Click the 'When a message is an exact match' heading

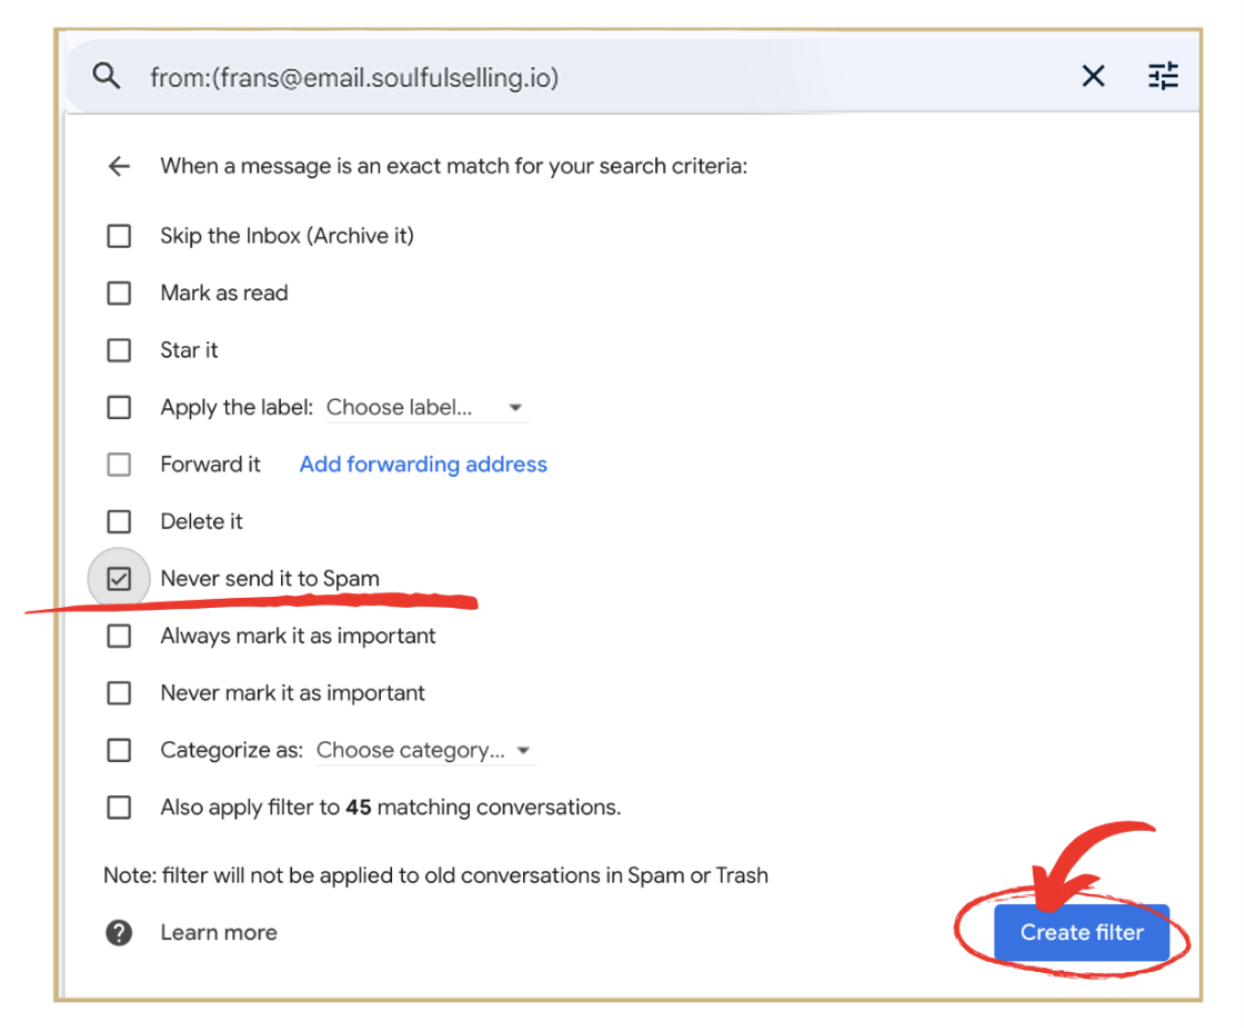(454, 166)
